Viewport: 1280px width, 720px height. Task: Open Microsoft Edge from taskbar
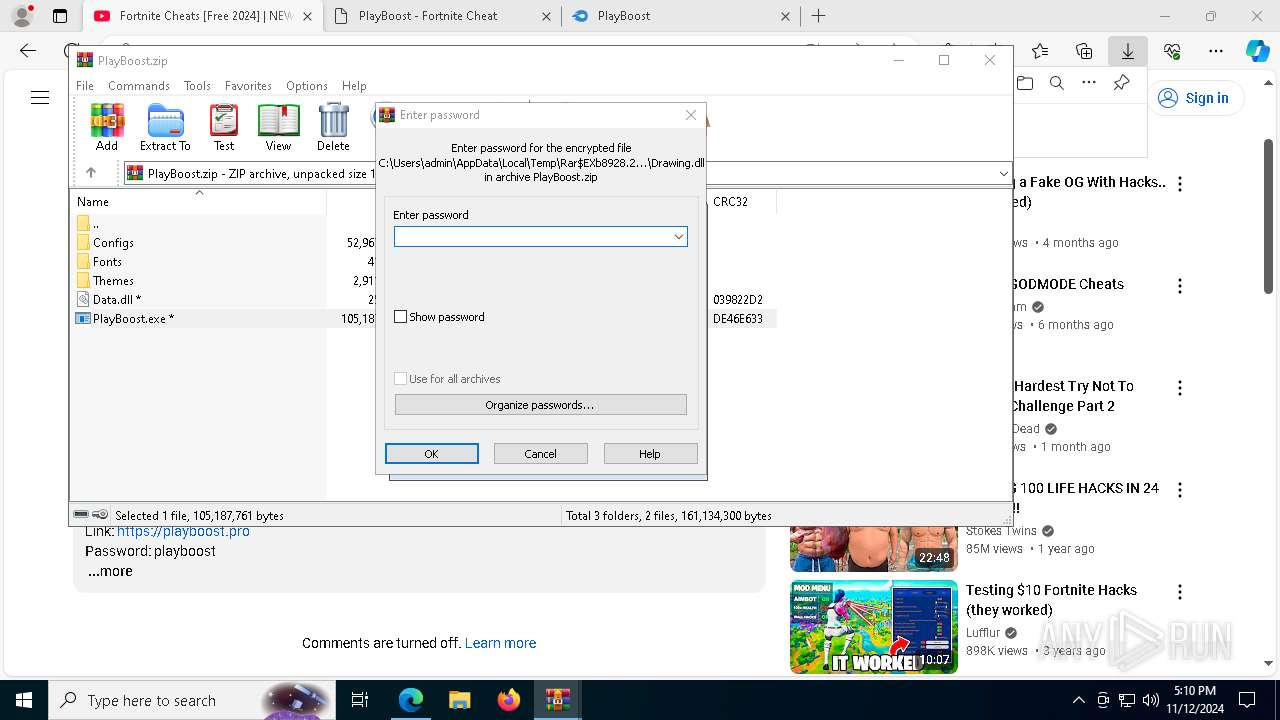pos(411,700)
